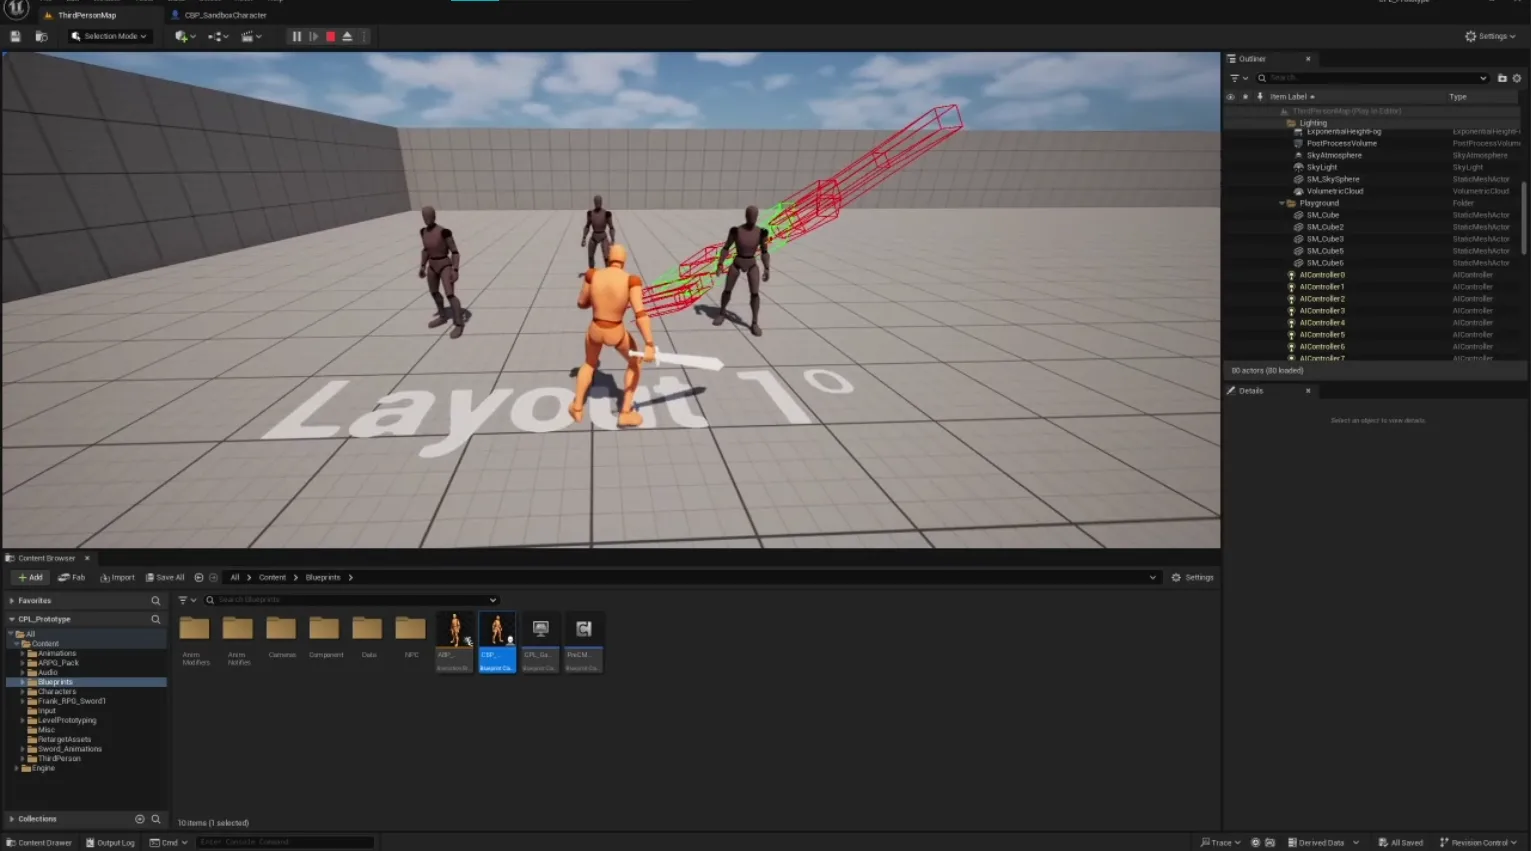Screen dimensions: 1531x851
Task: Click the Search Blueprints field
Action: tap(351, 600)
